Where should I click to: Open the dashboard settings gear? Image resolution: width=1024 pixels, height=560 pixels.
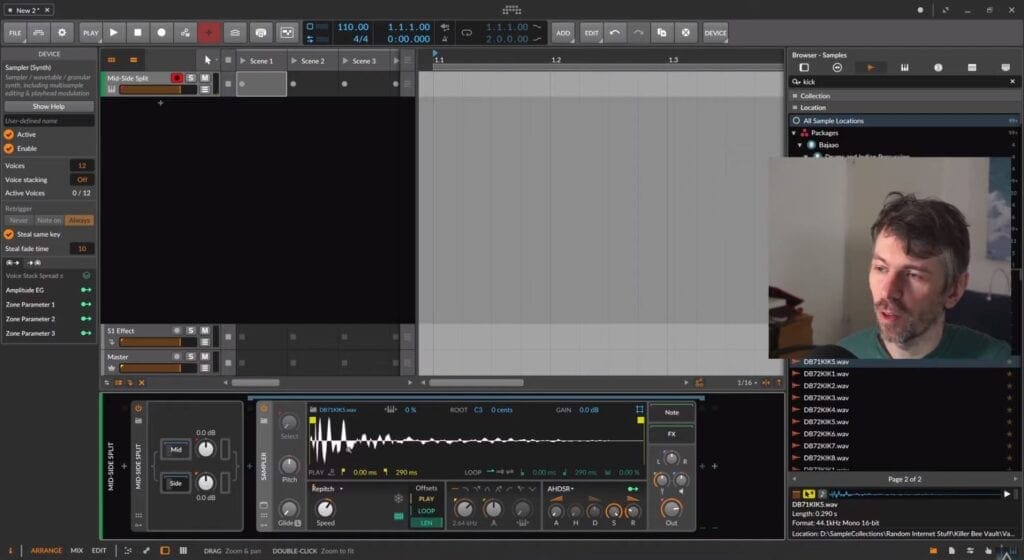[x=62, y=33]
